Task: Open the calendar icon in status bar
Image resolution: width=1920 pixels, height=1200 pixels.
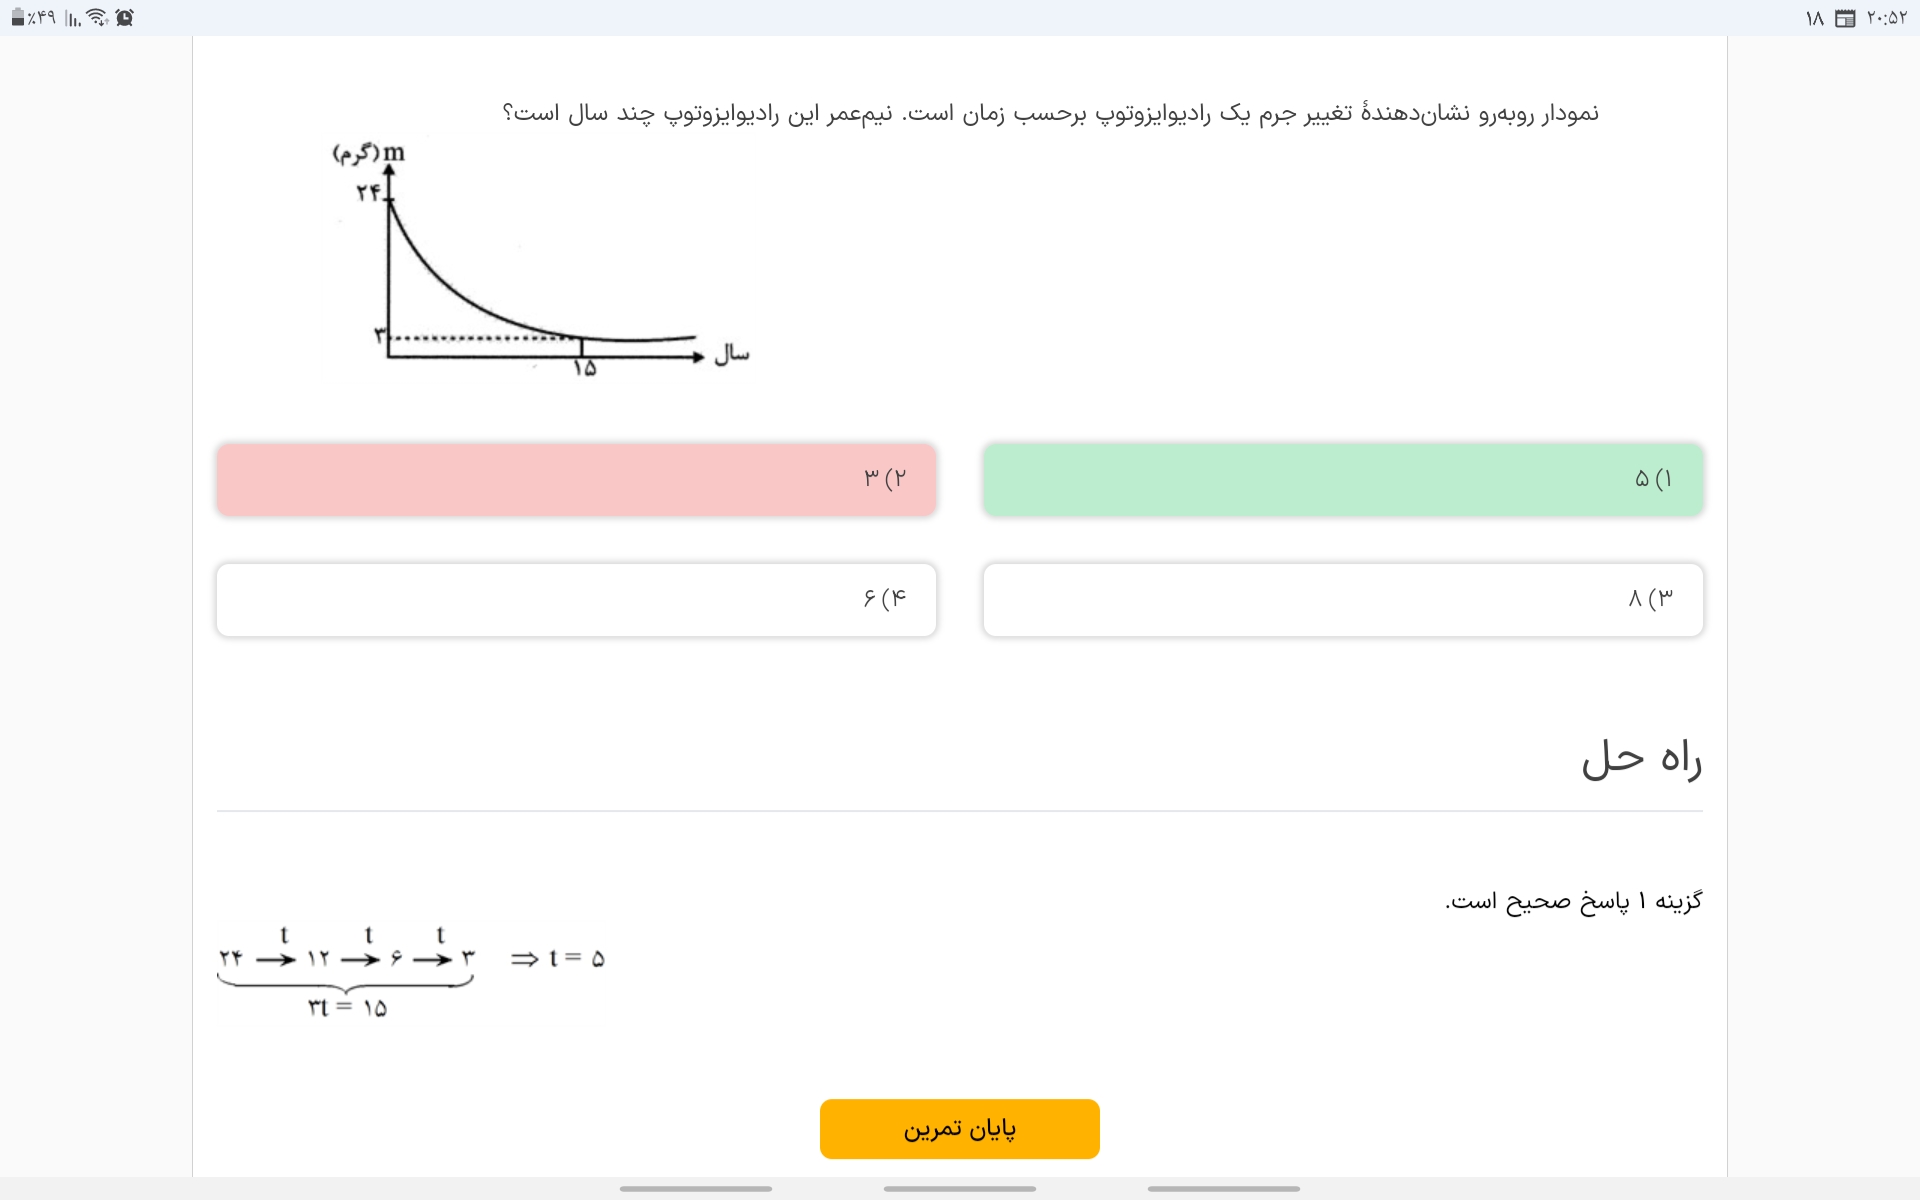Action: (1845, 18)
